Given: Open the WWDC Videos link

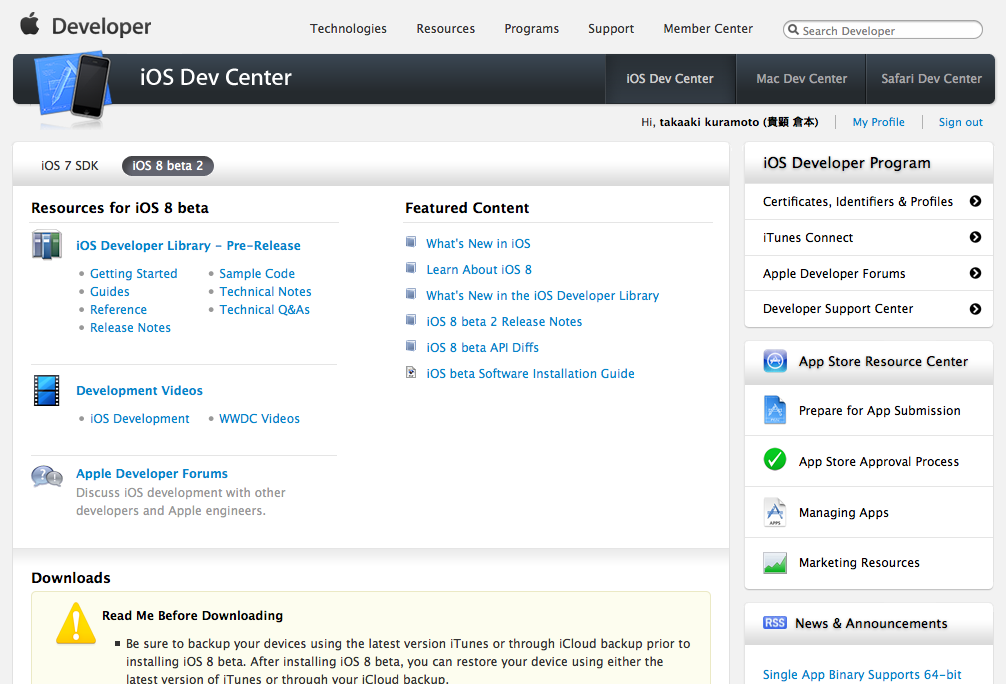Looking at the screenshot, I should (x=259, y=418).
